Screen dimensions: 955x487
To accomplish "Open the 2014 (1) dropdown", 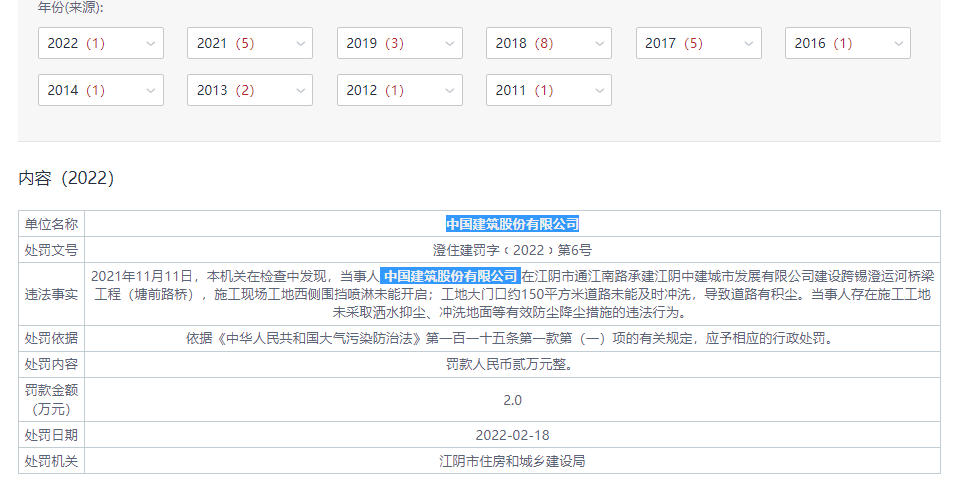I will click(x=100, y=90).
